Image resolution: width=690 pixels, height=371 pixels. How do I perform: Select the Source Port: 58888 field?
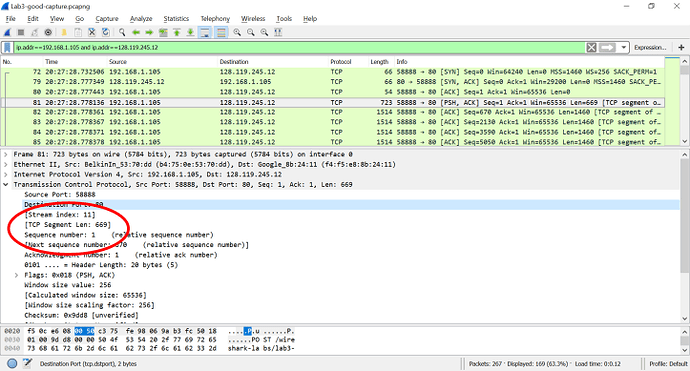click(x=60, y=195)
